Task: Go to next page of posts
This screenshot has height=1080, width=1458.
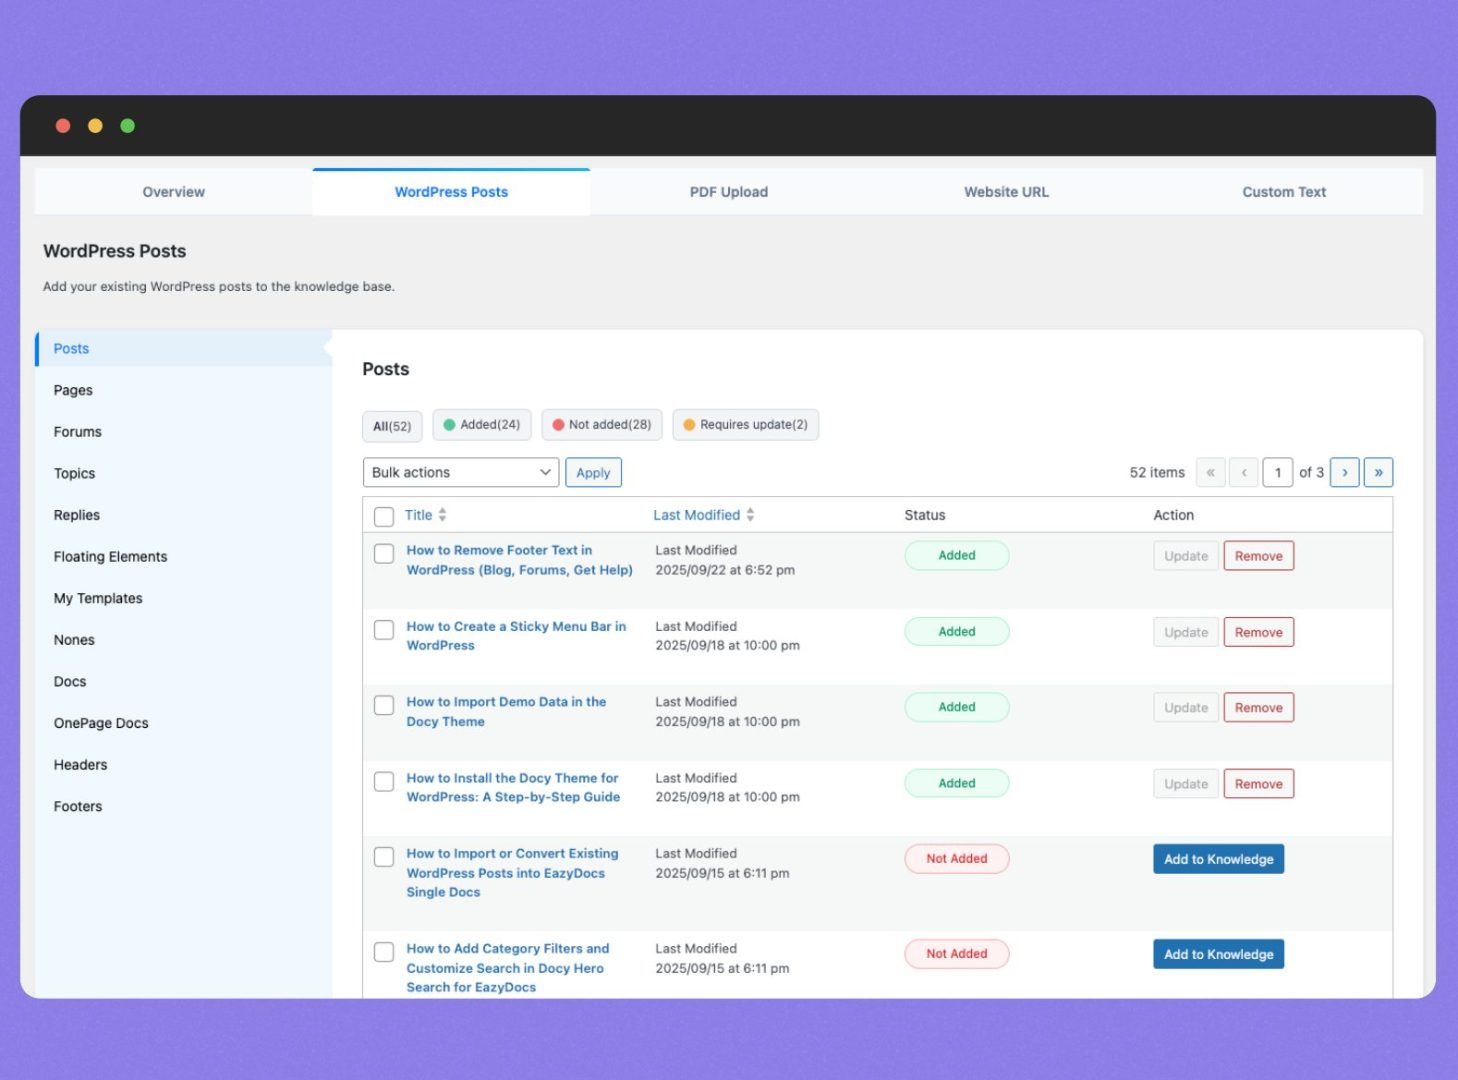Action: click(1344, 473)
